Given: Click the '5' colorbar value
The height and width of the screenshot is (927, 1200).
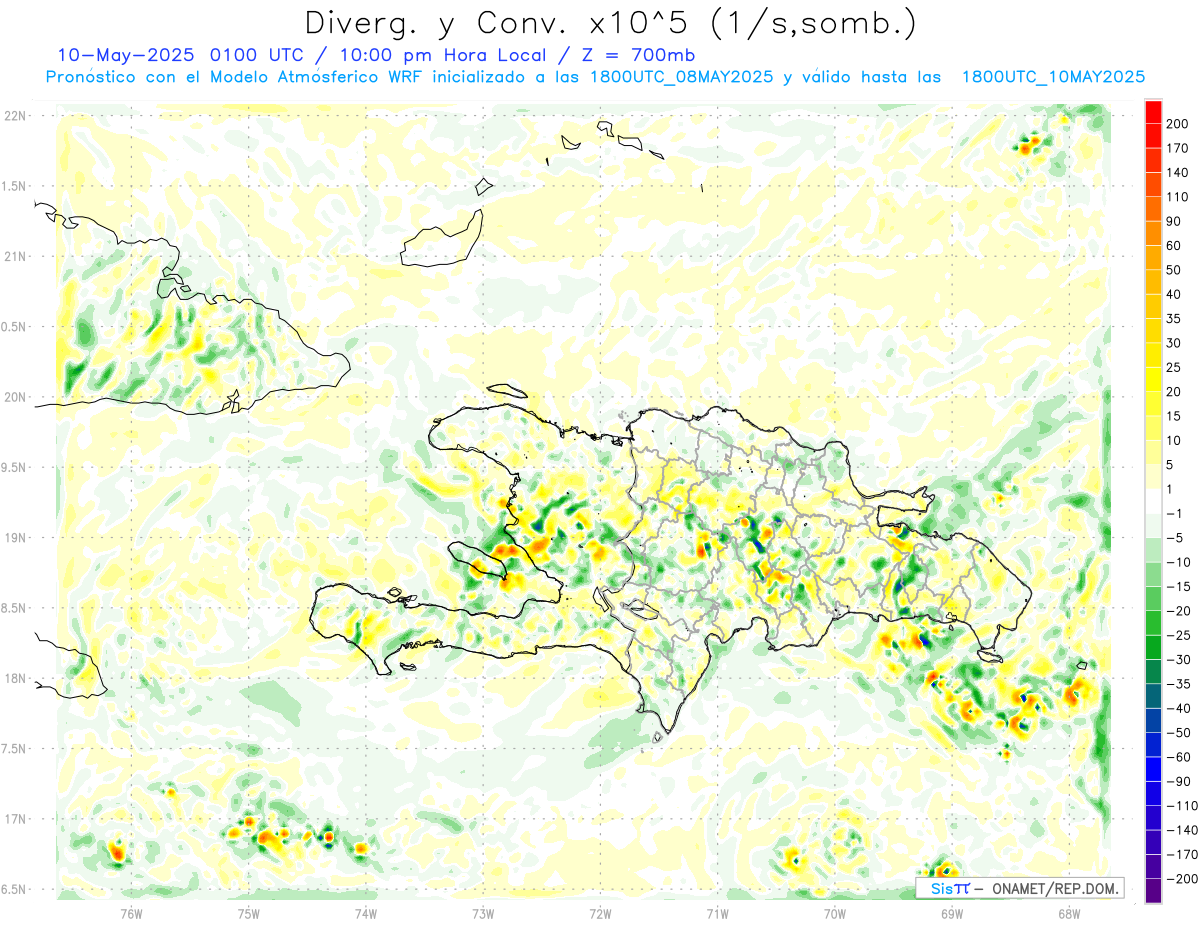Looking at the screenshot, I should 1171,465.
